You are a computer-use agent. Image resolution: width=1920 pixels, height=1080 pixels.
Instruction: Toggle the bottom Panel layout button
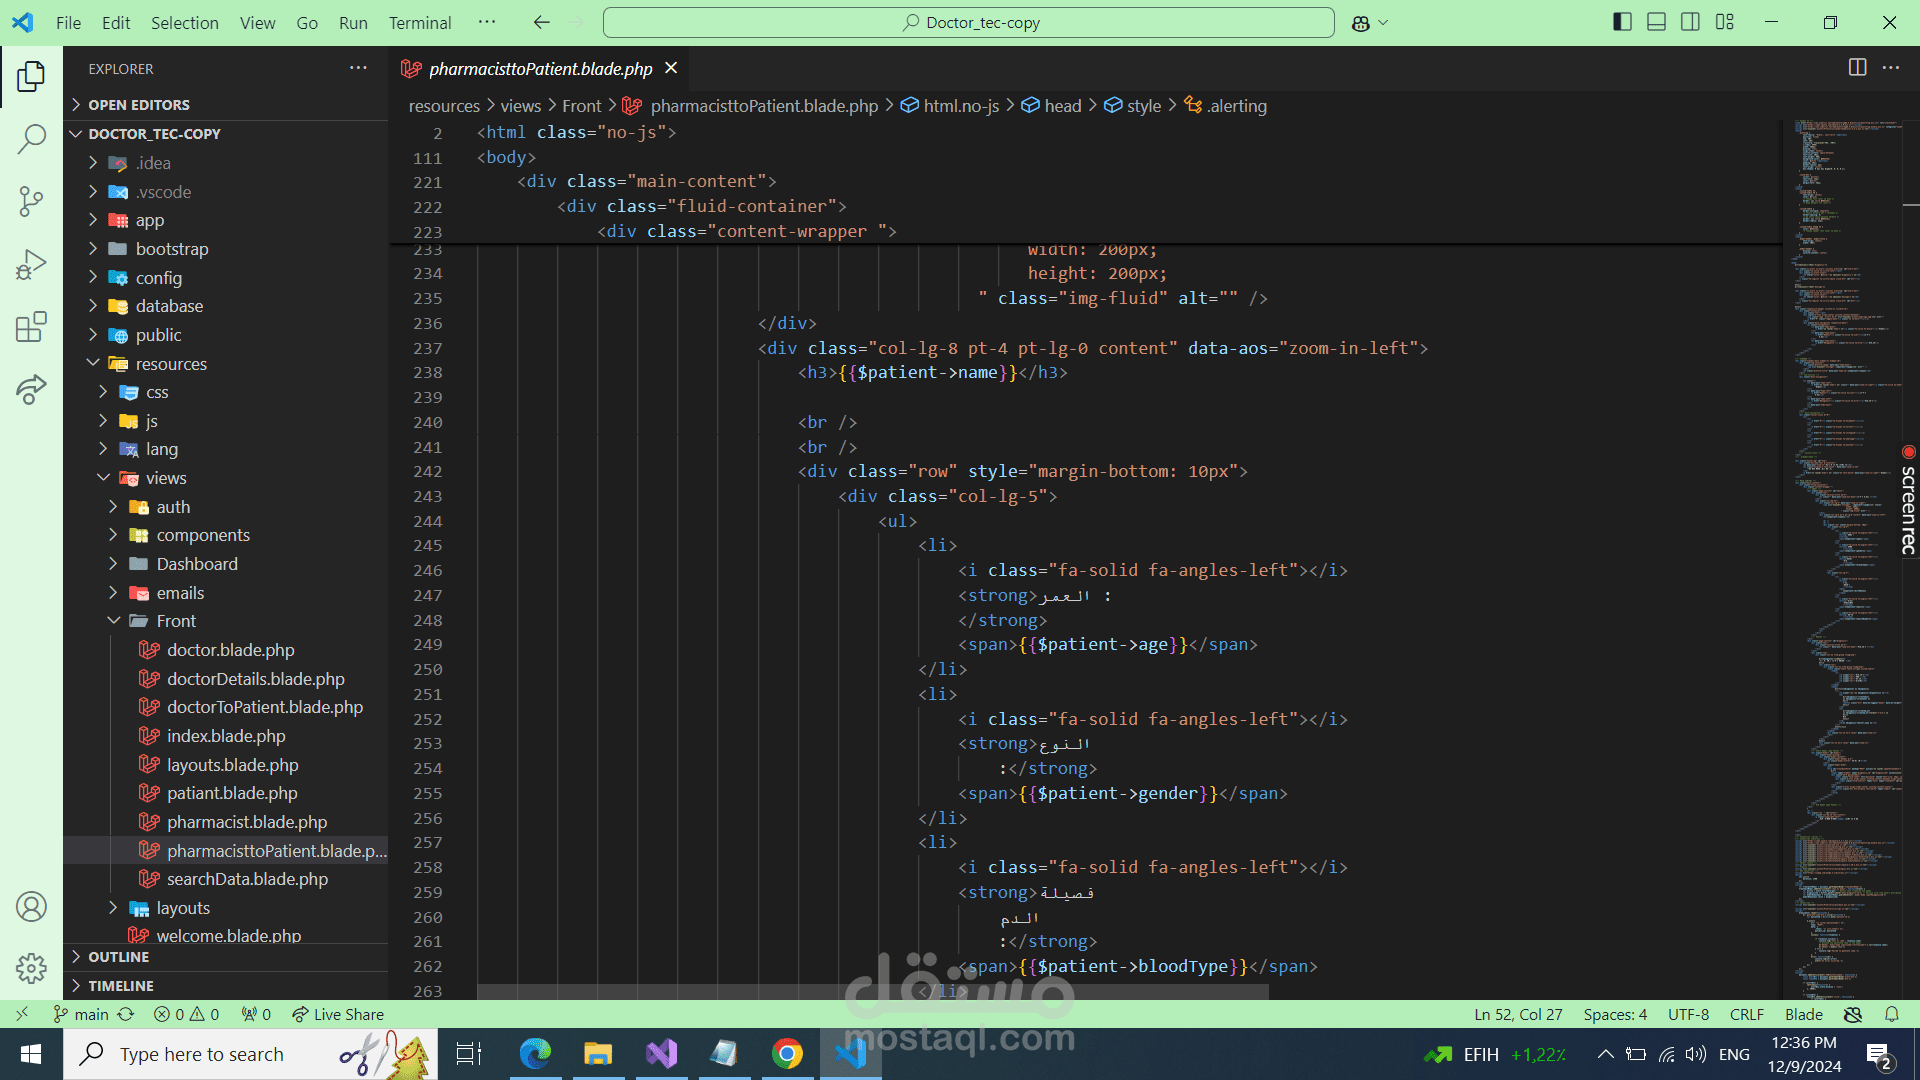(x=1656, y=22)
